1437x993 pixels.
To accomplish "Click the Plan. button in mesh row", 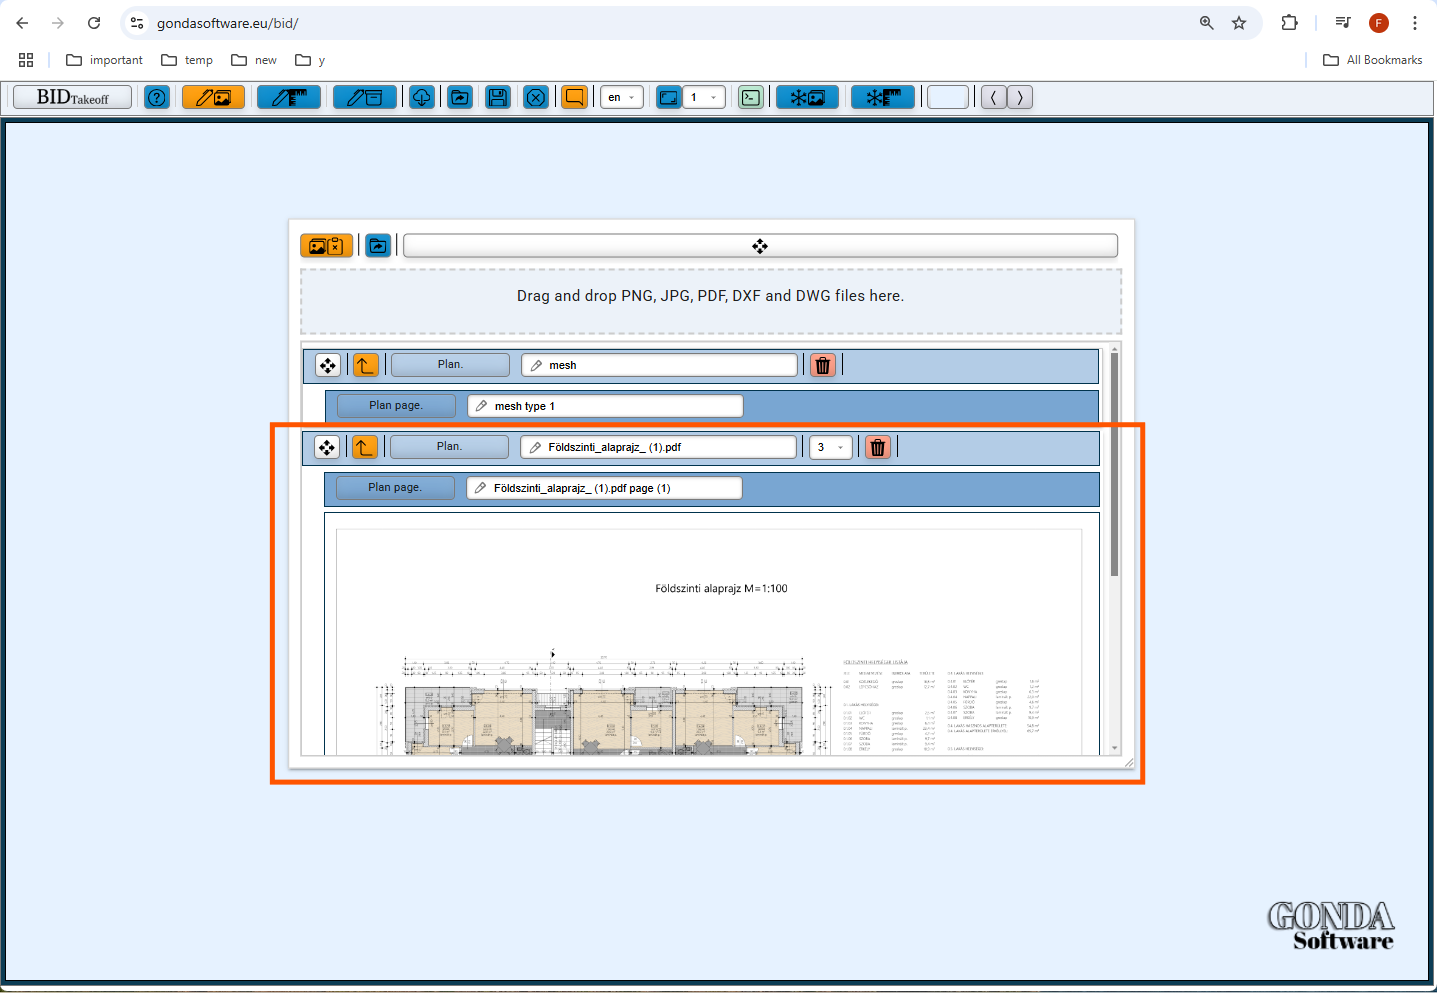I will (x=450, y=365).
